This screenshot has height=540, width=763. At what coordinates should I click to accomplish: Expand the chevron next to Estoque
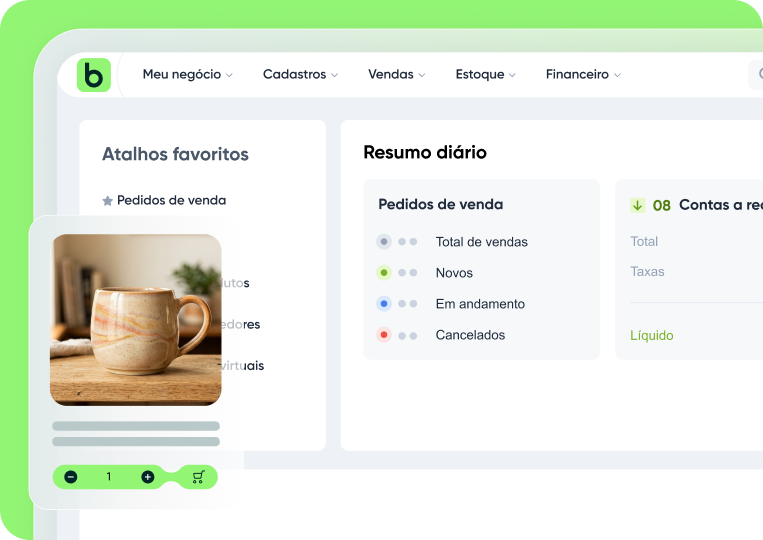[x=512, y=75]
